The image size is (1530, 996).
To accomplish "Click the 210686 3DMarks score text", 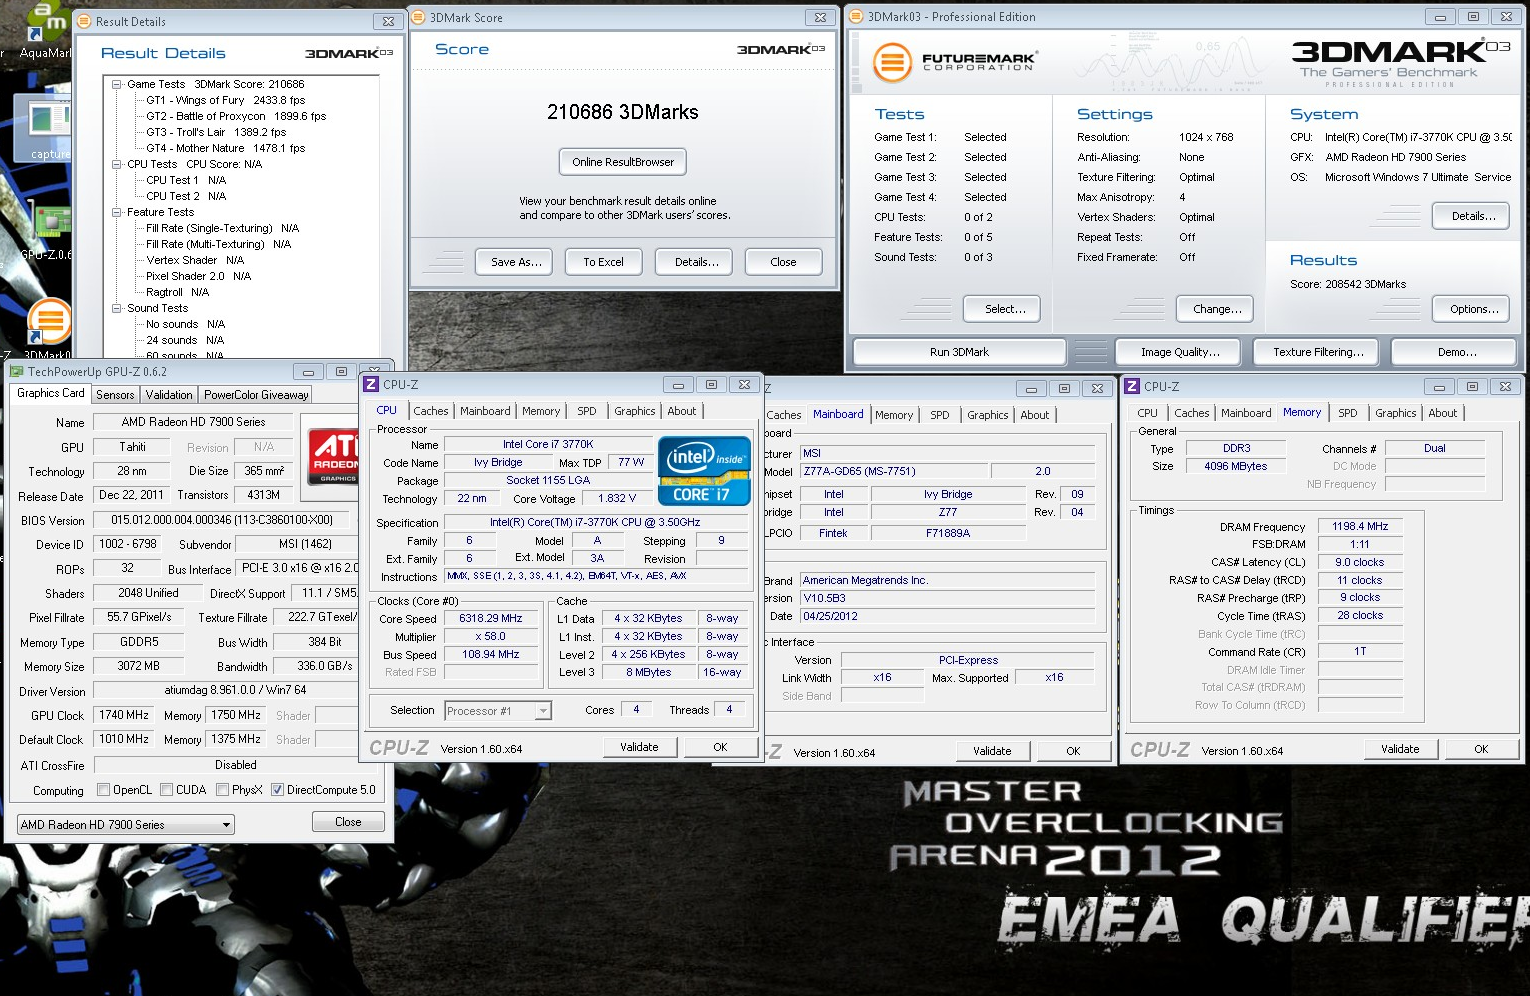I will pyautogui.click(x=622, y=112).
